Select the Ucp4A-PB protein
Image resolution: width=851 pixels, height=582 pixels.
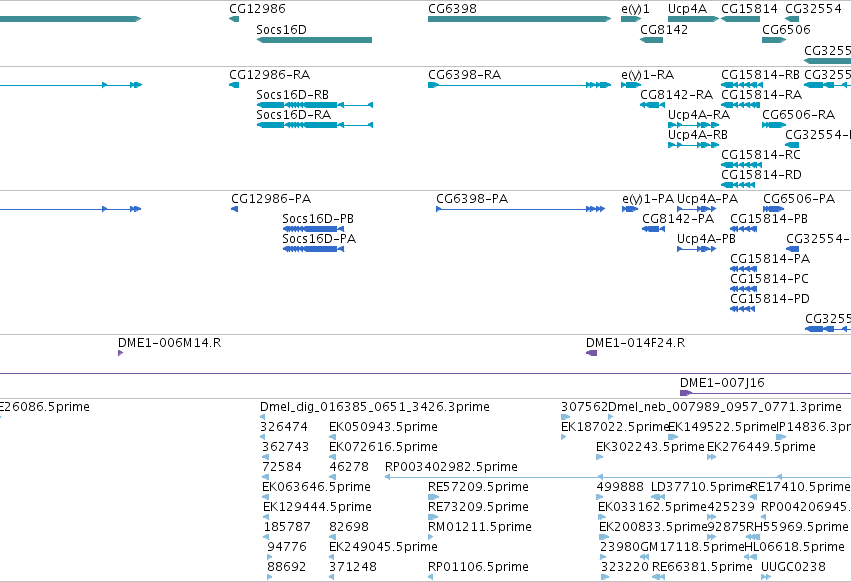(696, 249)
